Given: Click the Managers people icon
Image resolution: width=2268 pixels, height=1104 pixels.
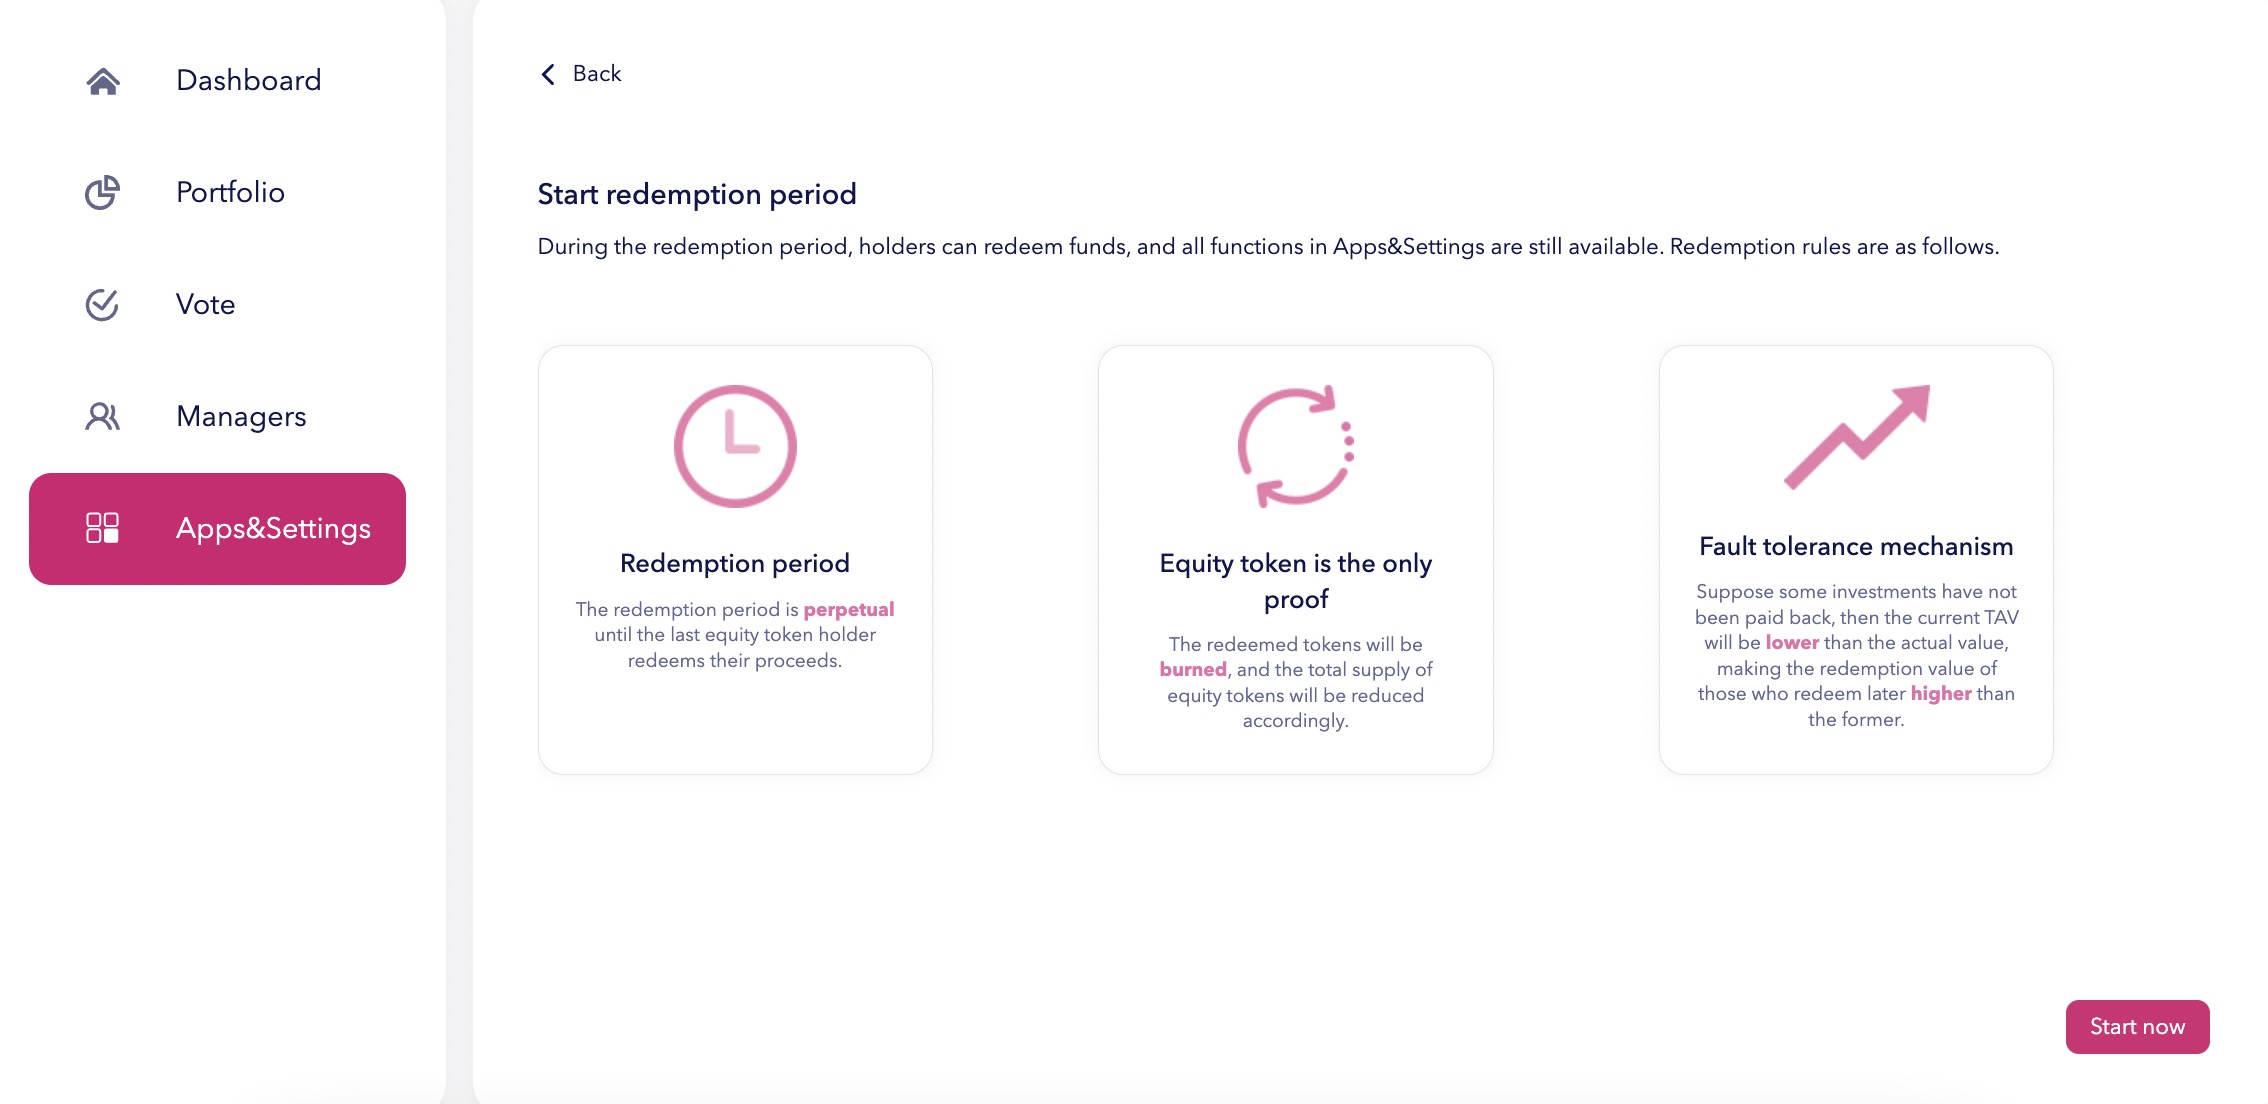Looking at the screenshot, I should 102,416.
